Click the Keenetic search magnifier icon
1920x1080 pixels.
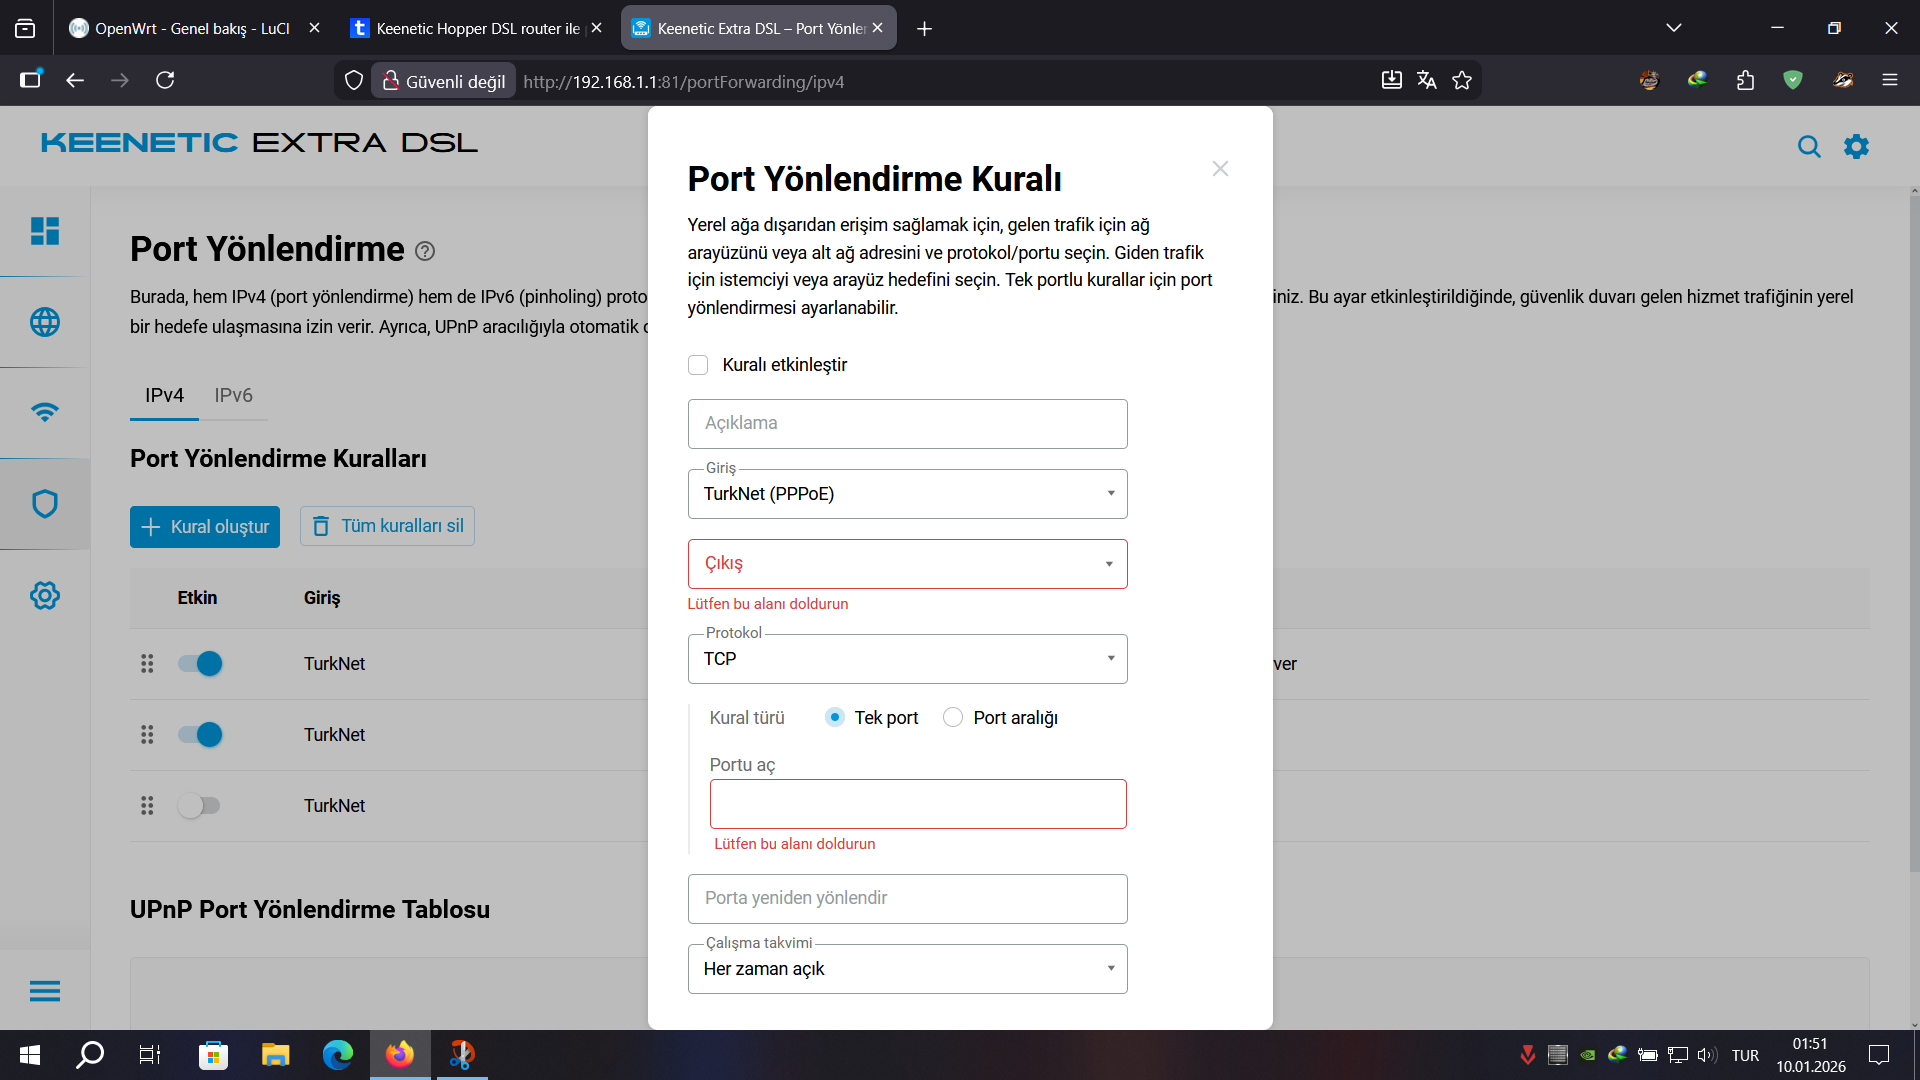[1809, 147]
